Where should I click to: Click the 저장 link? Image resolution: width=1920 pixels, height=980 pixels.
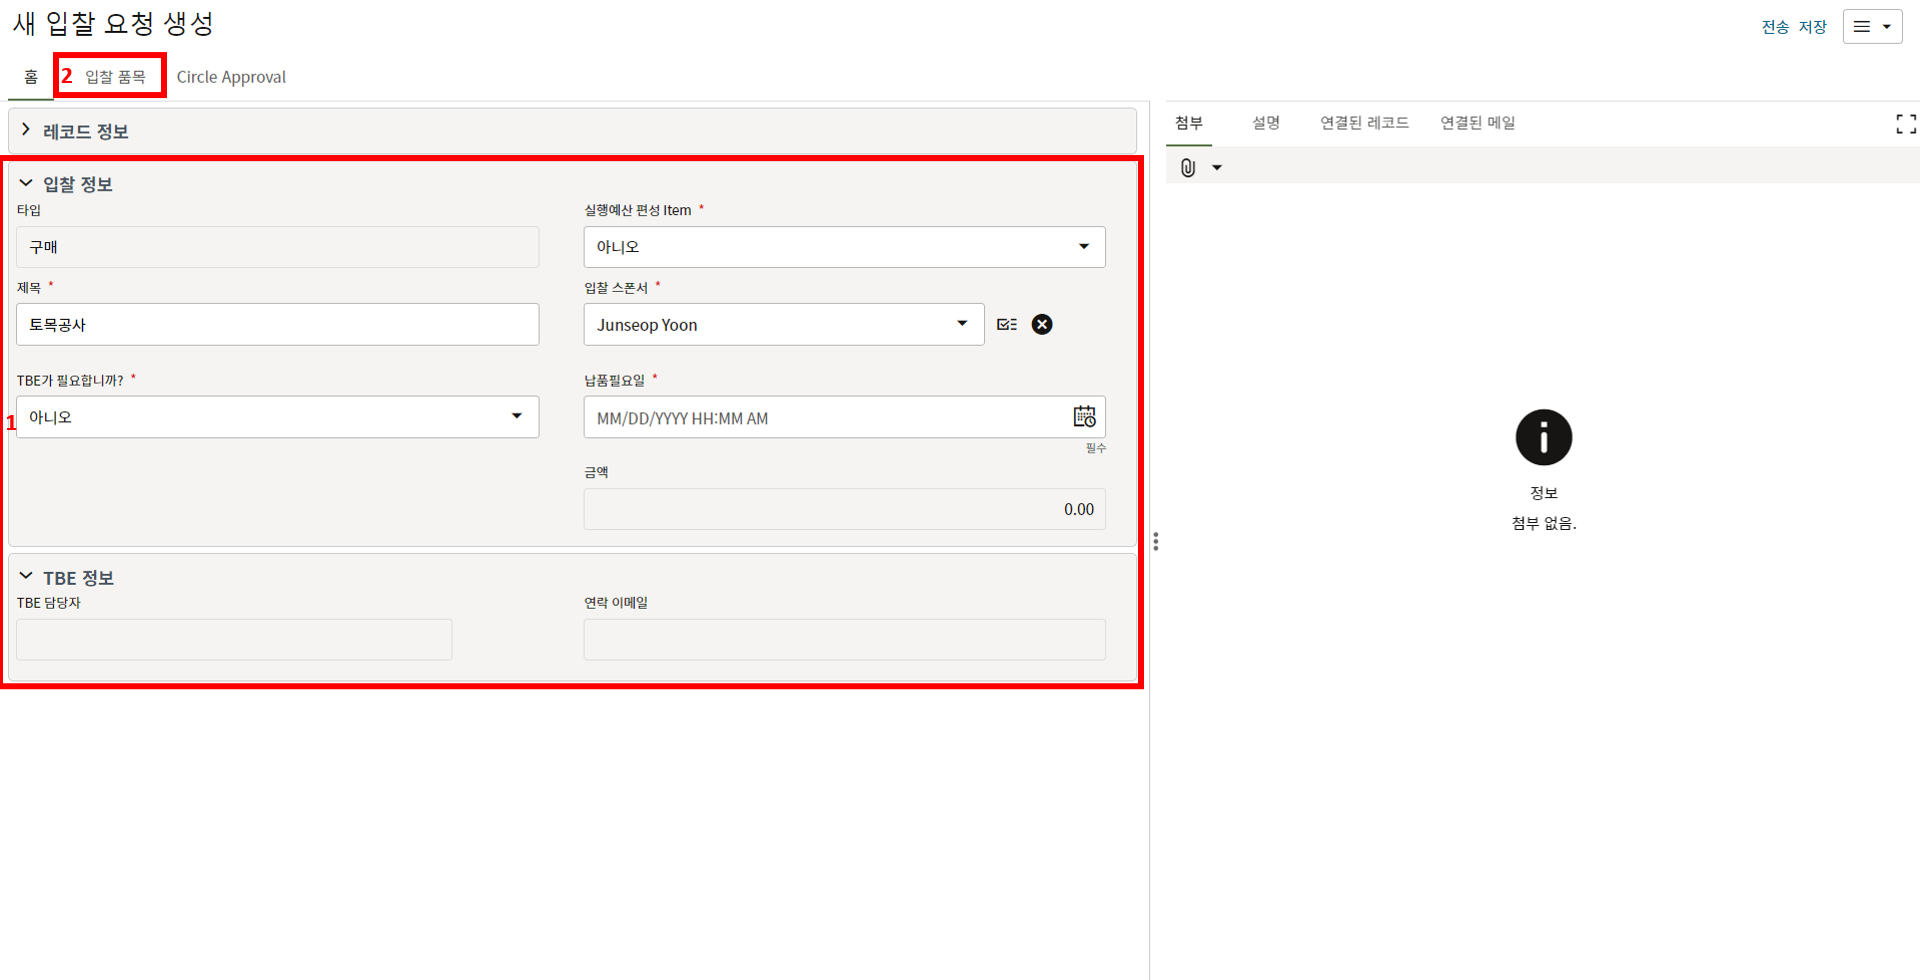point(1812,27)
